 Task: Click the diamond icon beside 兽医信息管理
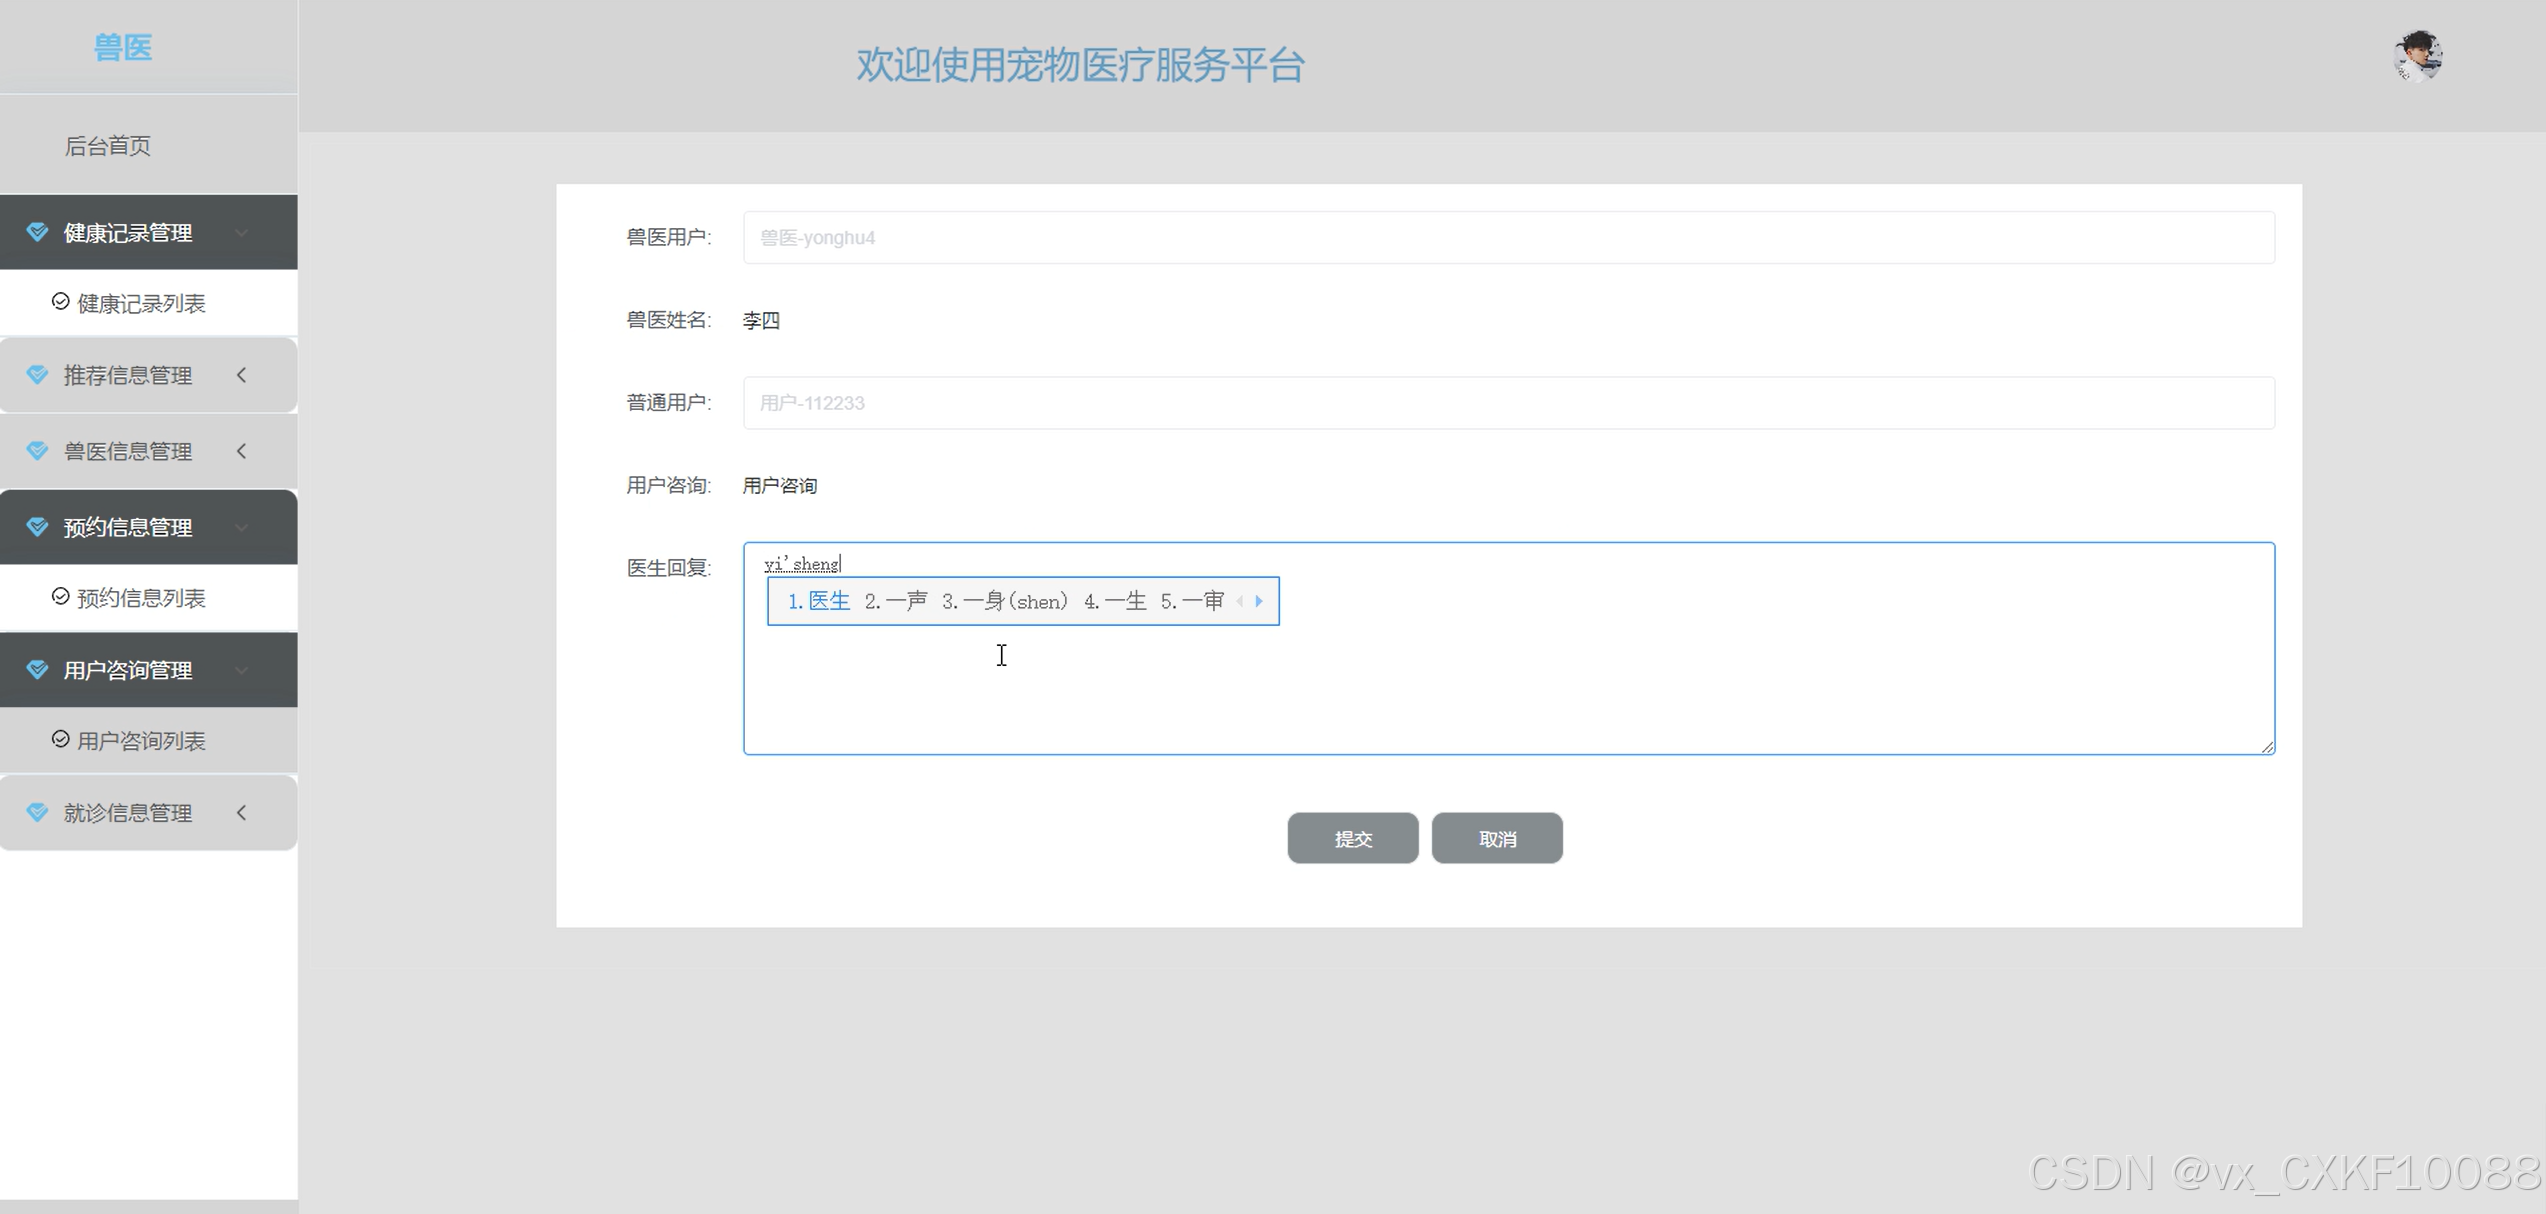coord(37,451)
